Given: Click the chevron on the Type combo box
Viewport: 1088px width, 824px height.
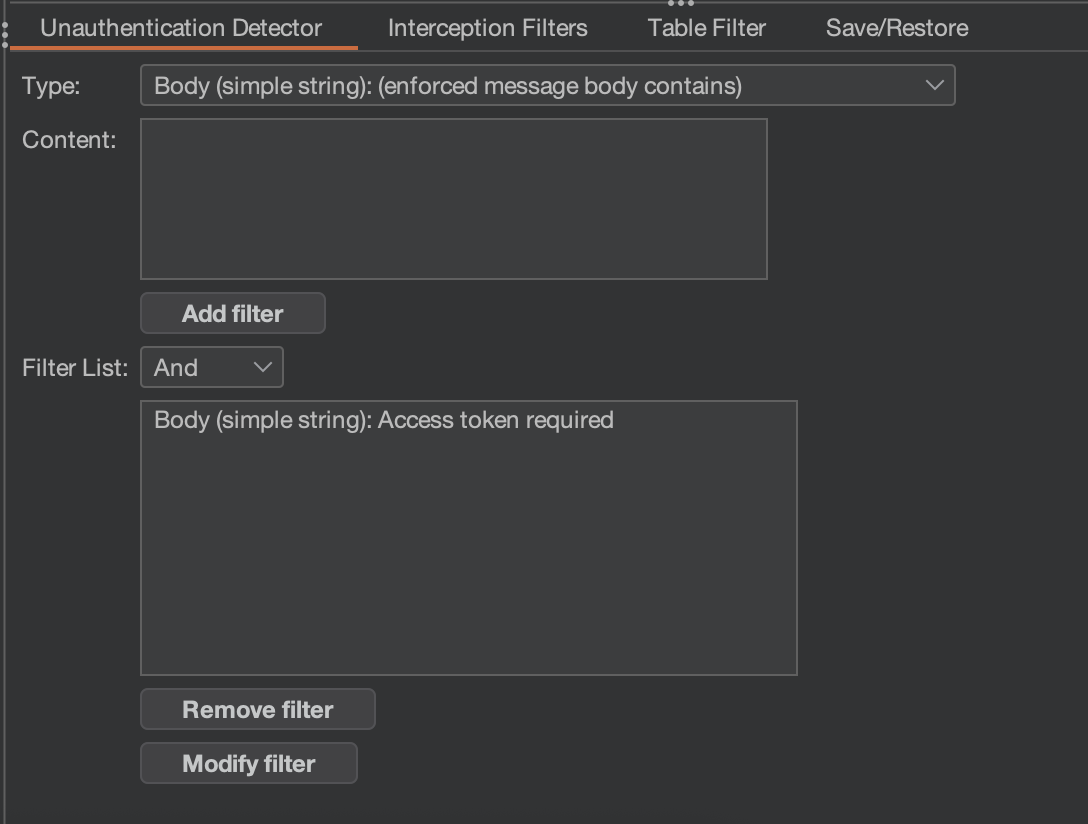Looking at the screenshot, I should click(x=936, y=85).
